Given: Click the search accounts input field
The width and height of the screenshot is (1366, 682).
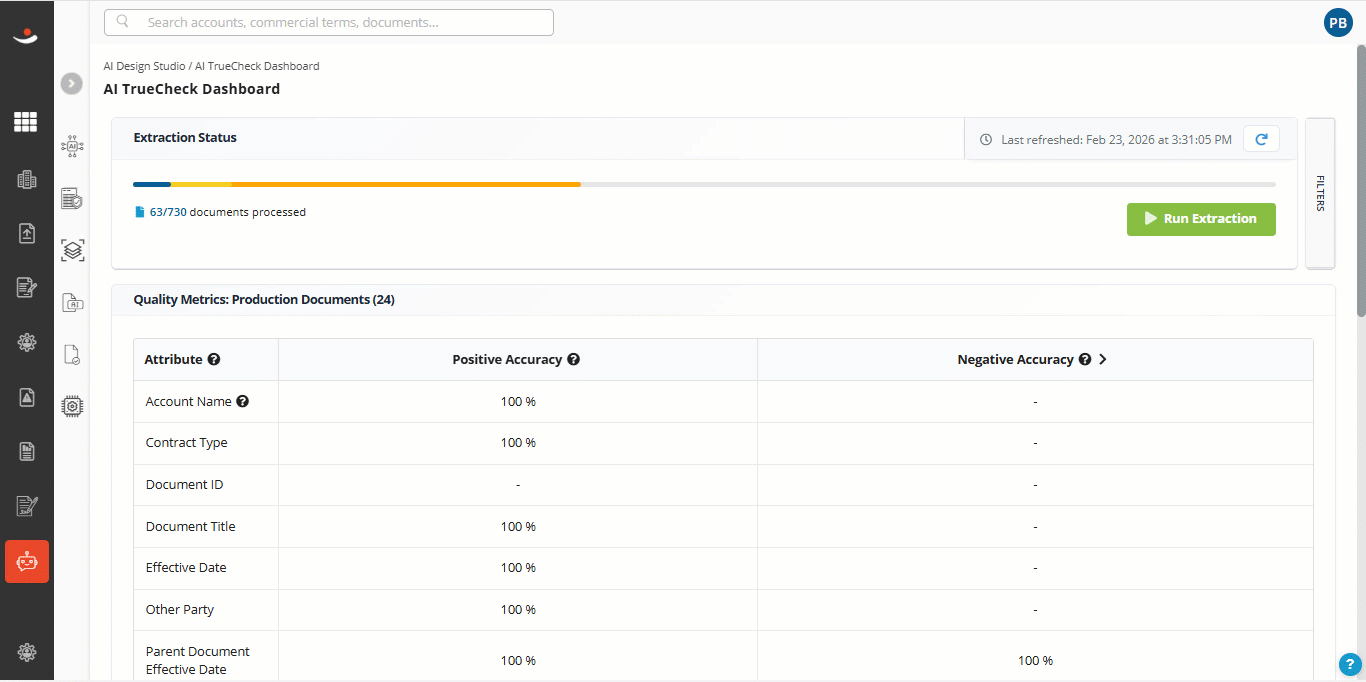Looking at the screenshot, I should coord(329,22).
